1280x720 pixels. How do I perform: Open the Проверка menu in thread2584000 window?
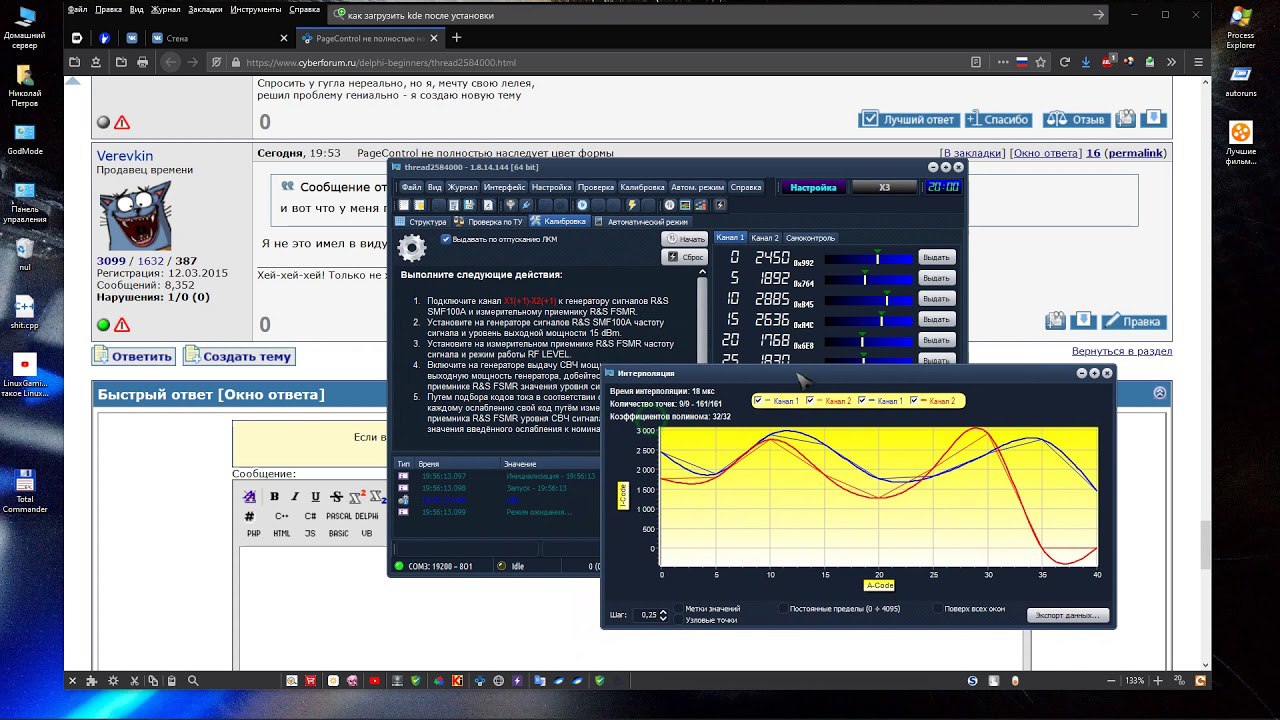[596, 187]
